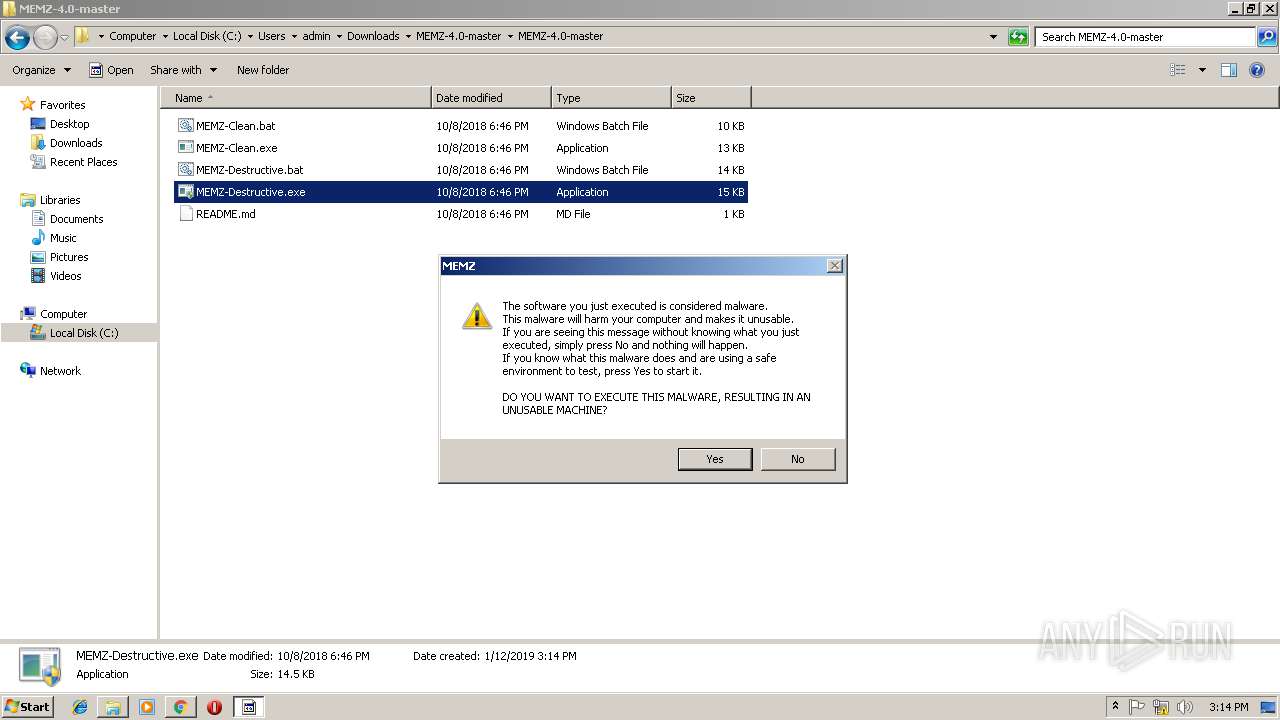Click the refresh button beside address bar
The width and height of the screenshot is (1280, 720).
pos(1018,37)
